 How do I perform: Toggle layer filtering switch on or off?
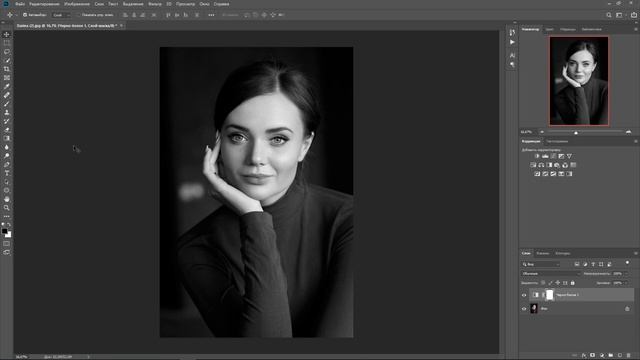tap(627, 263)
